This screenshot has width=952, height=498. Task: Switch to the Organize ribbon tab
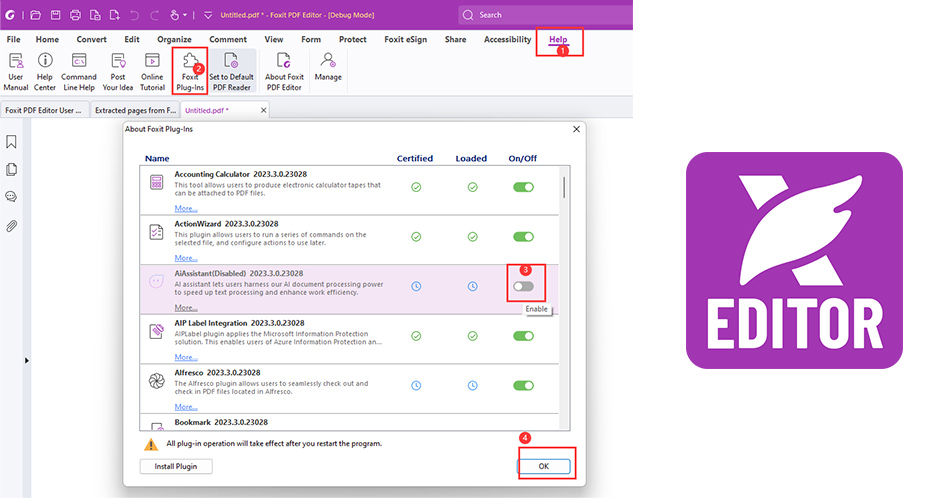[x=174, y=39]
